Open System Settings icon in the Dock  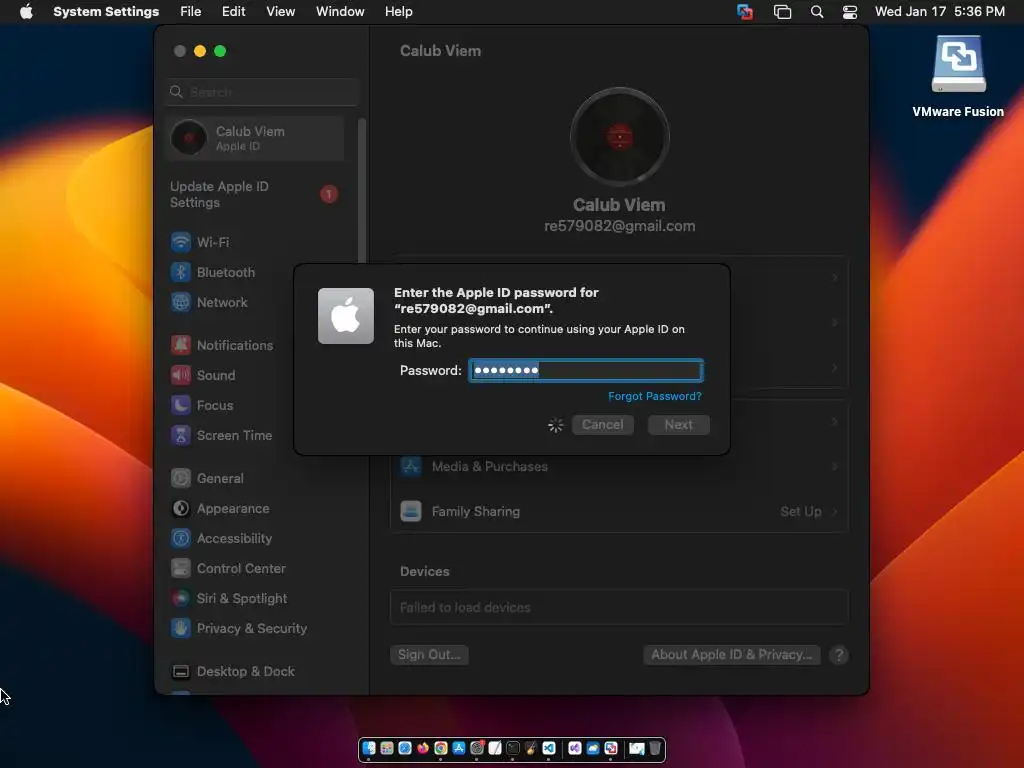[x=477, y=748]
